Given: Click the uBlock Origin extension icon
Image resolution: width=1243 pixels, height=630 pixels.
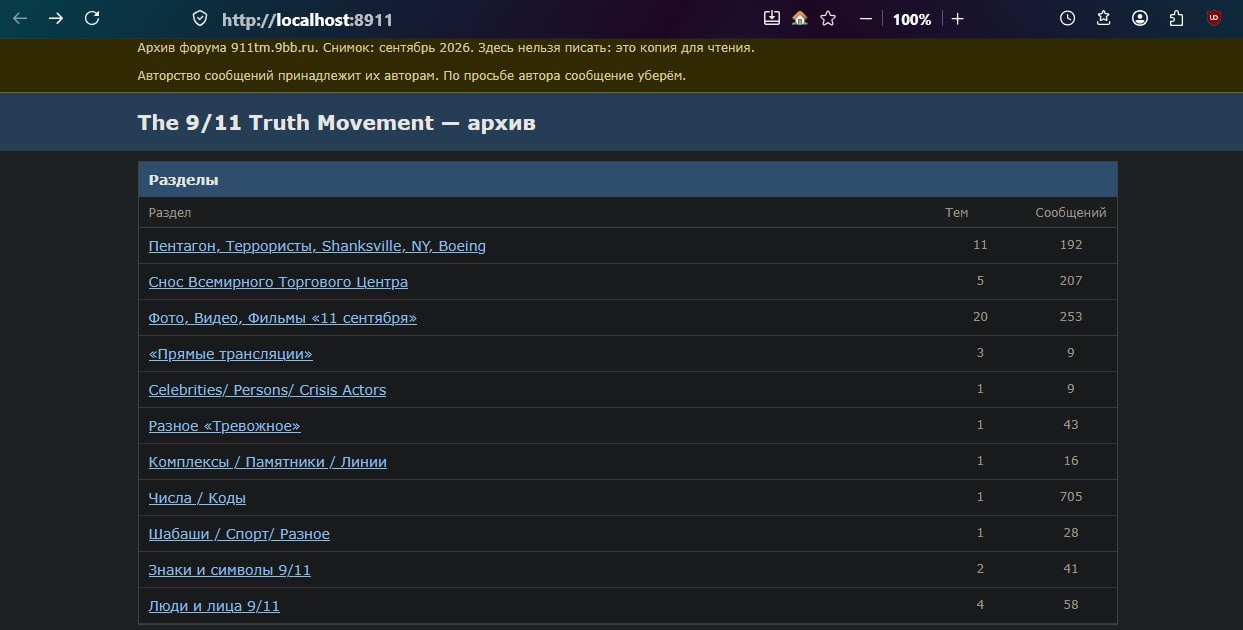Looking at the screenshot, I should click(x=1214, y=18).
